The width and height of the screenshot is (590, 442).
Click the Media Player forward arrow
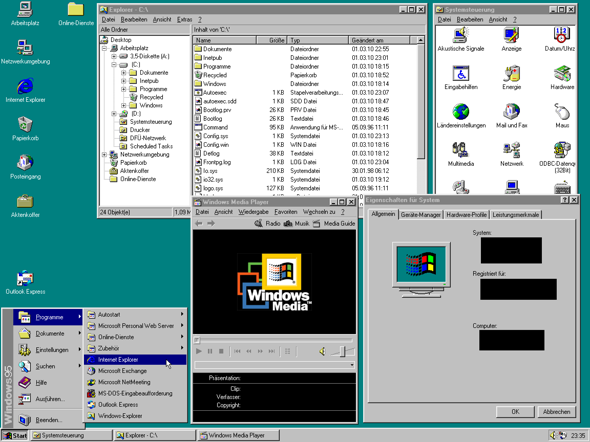pyautogui.click(x=211, y=223)
